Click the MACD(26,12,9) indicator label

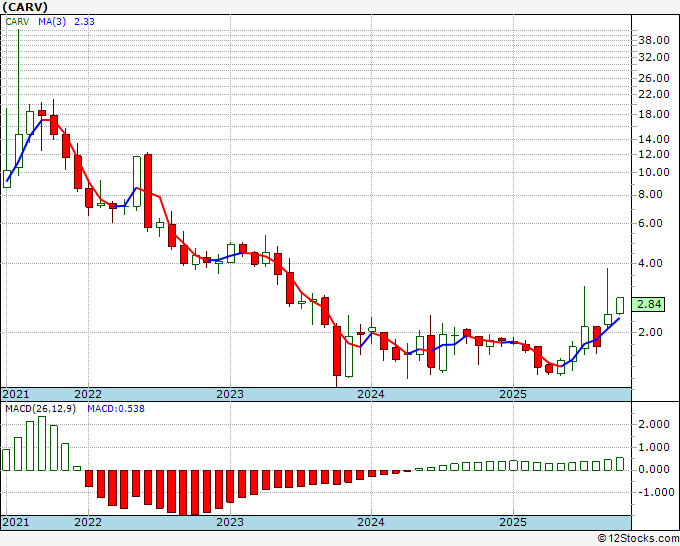tap(40, 409)
